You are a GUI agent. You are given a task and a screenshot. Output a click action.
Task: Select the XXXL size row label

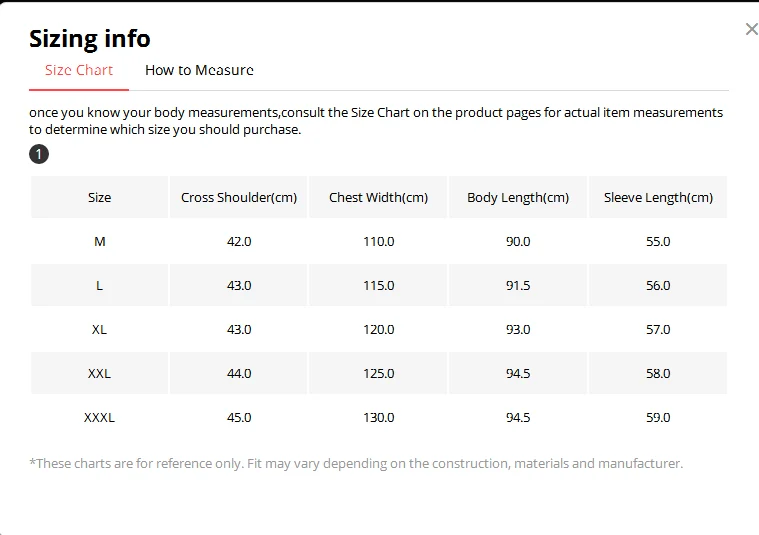click(99, 418)
